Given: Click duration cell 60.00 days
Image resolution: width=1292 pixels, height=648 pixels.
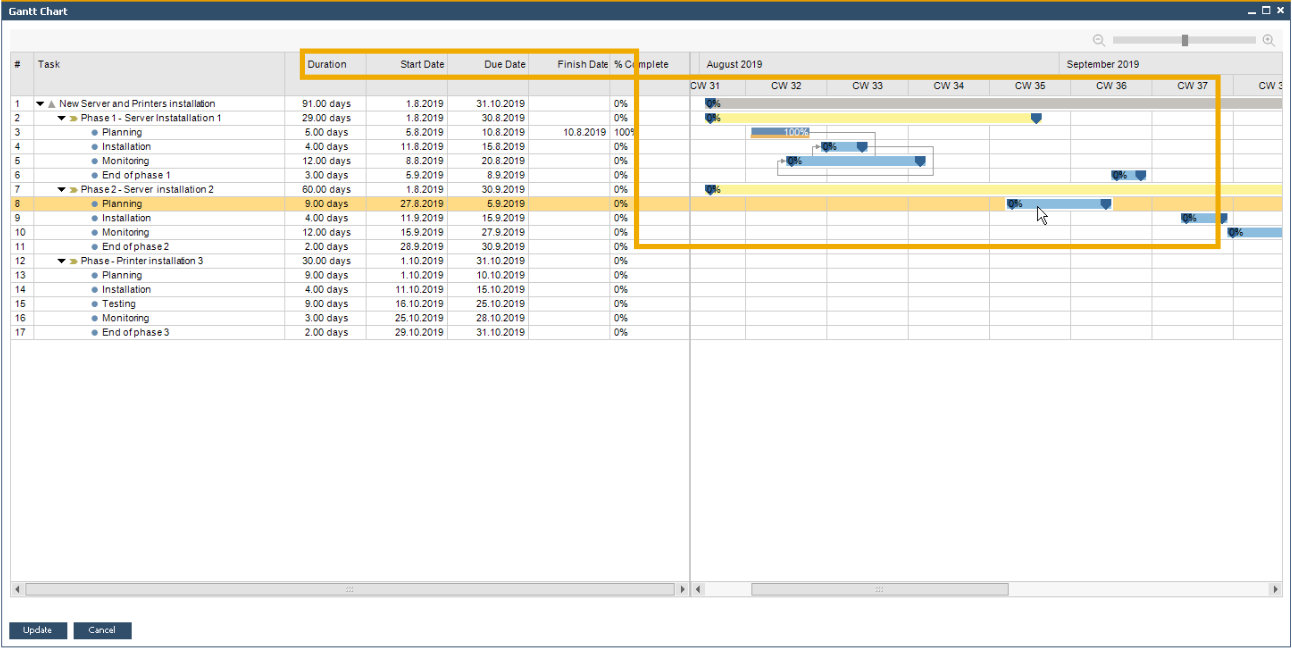Looking at the screenshot, I should (326, 190).
